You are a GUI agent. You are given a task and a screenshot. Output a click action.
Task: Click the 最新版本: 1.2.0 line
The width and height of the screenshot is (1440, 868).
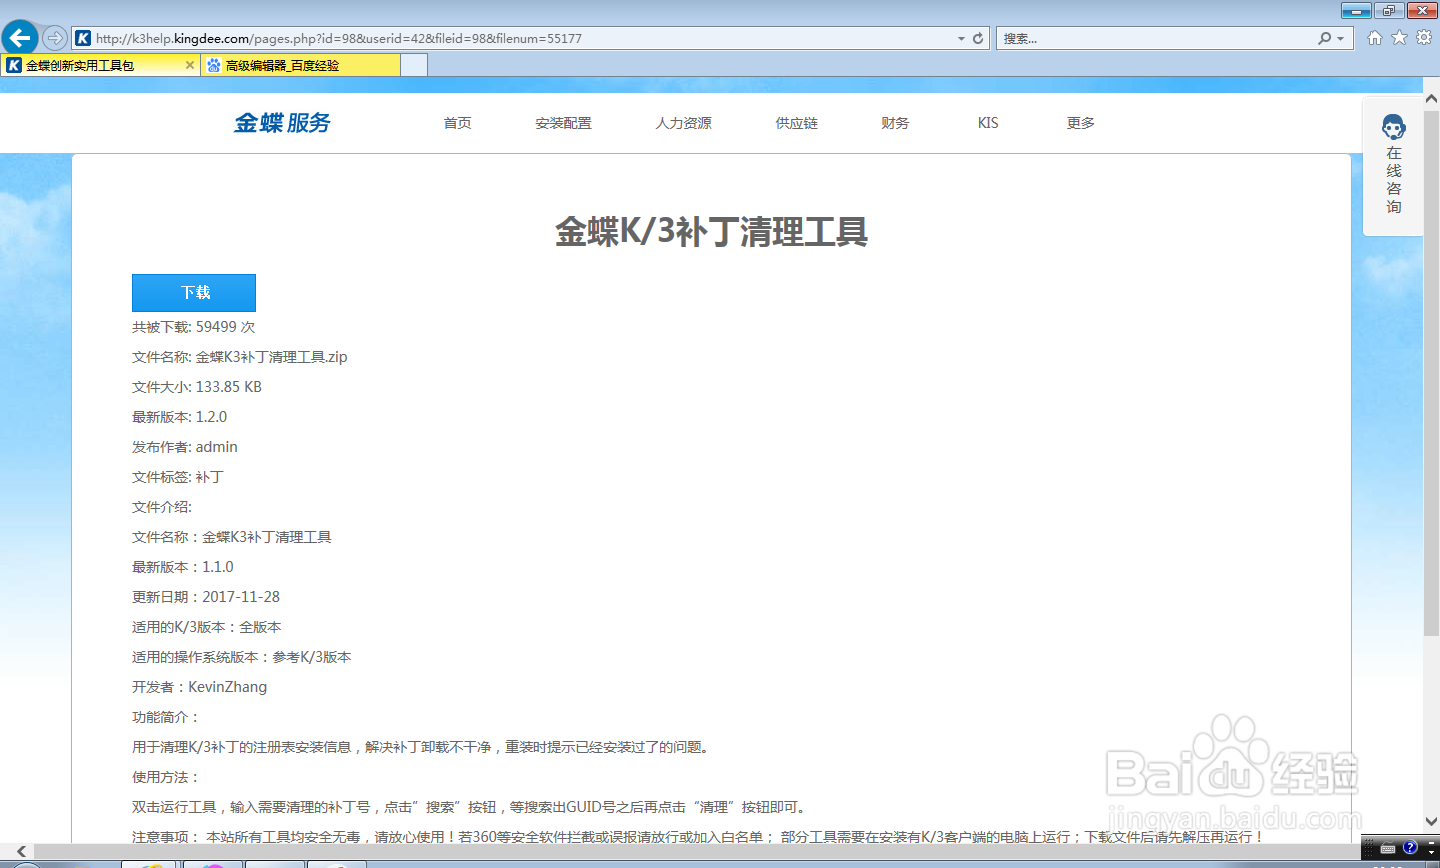[180, 417]
